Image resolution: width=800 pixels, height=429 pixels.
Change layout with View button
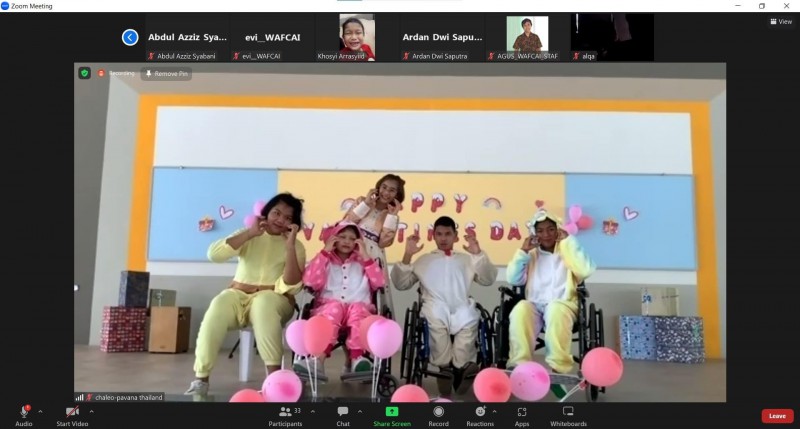click(781, 21)
